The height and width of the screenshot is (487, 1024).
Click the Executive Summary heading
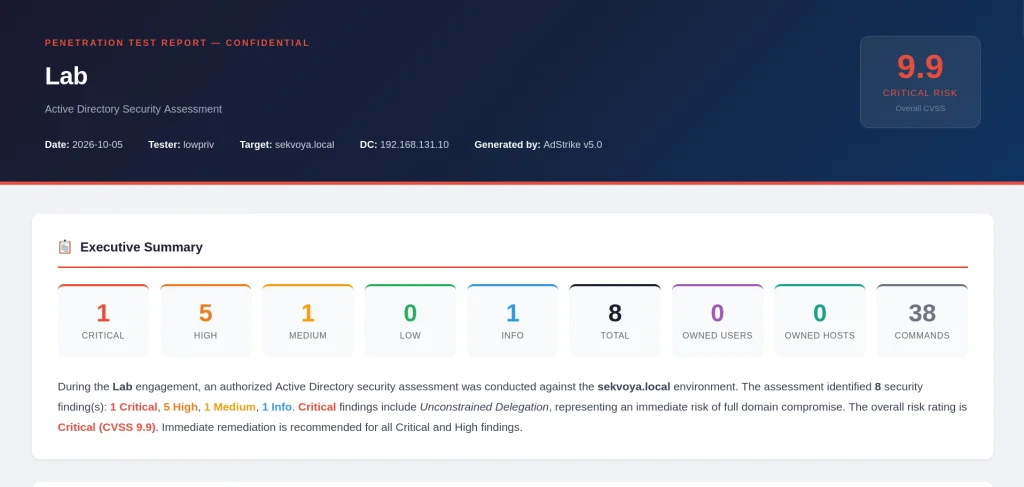tap(141, 247)
